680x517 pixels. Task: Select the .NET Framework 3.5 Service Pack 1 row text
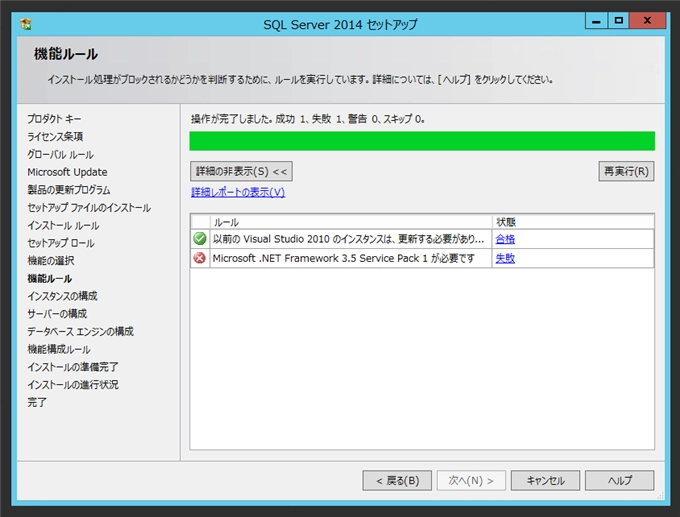point(343,258)
